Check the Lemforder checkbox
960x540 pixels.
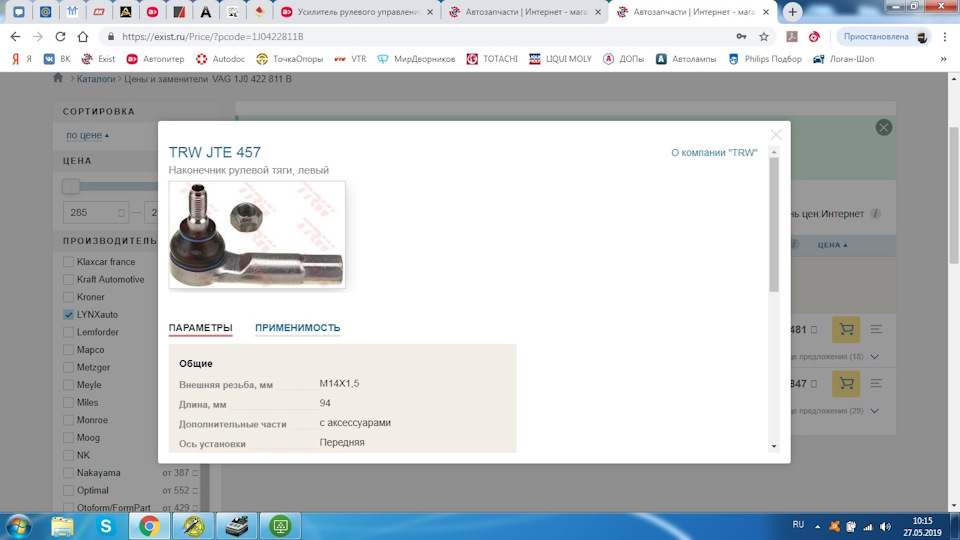[68, 332]
